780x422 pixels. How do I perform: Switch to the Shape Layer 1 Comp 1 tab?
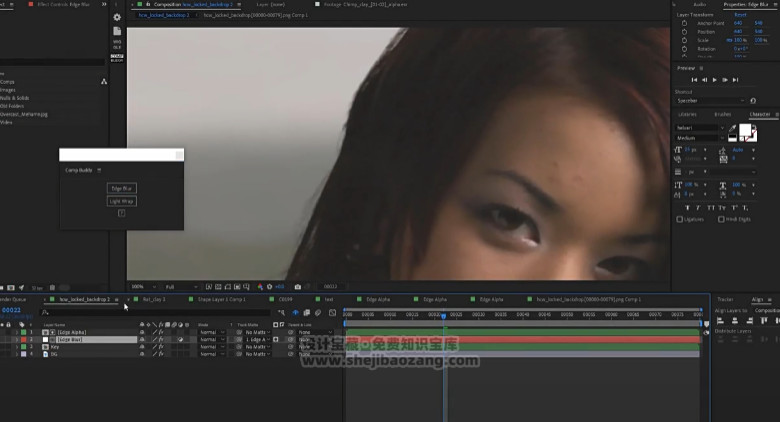click(x=221, y=300)
